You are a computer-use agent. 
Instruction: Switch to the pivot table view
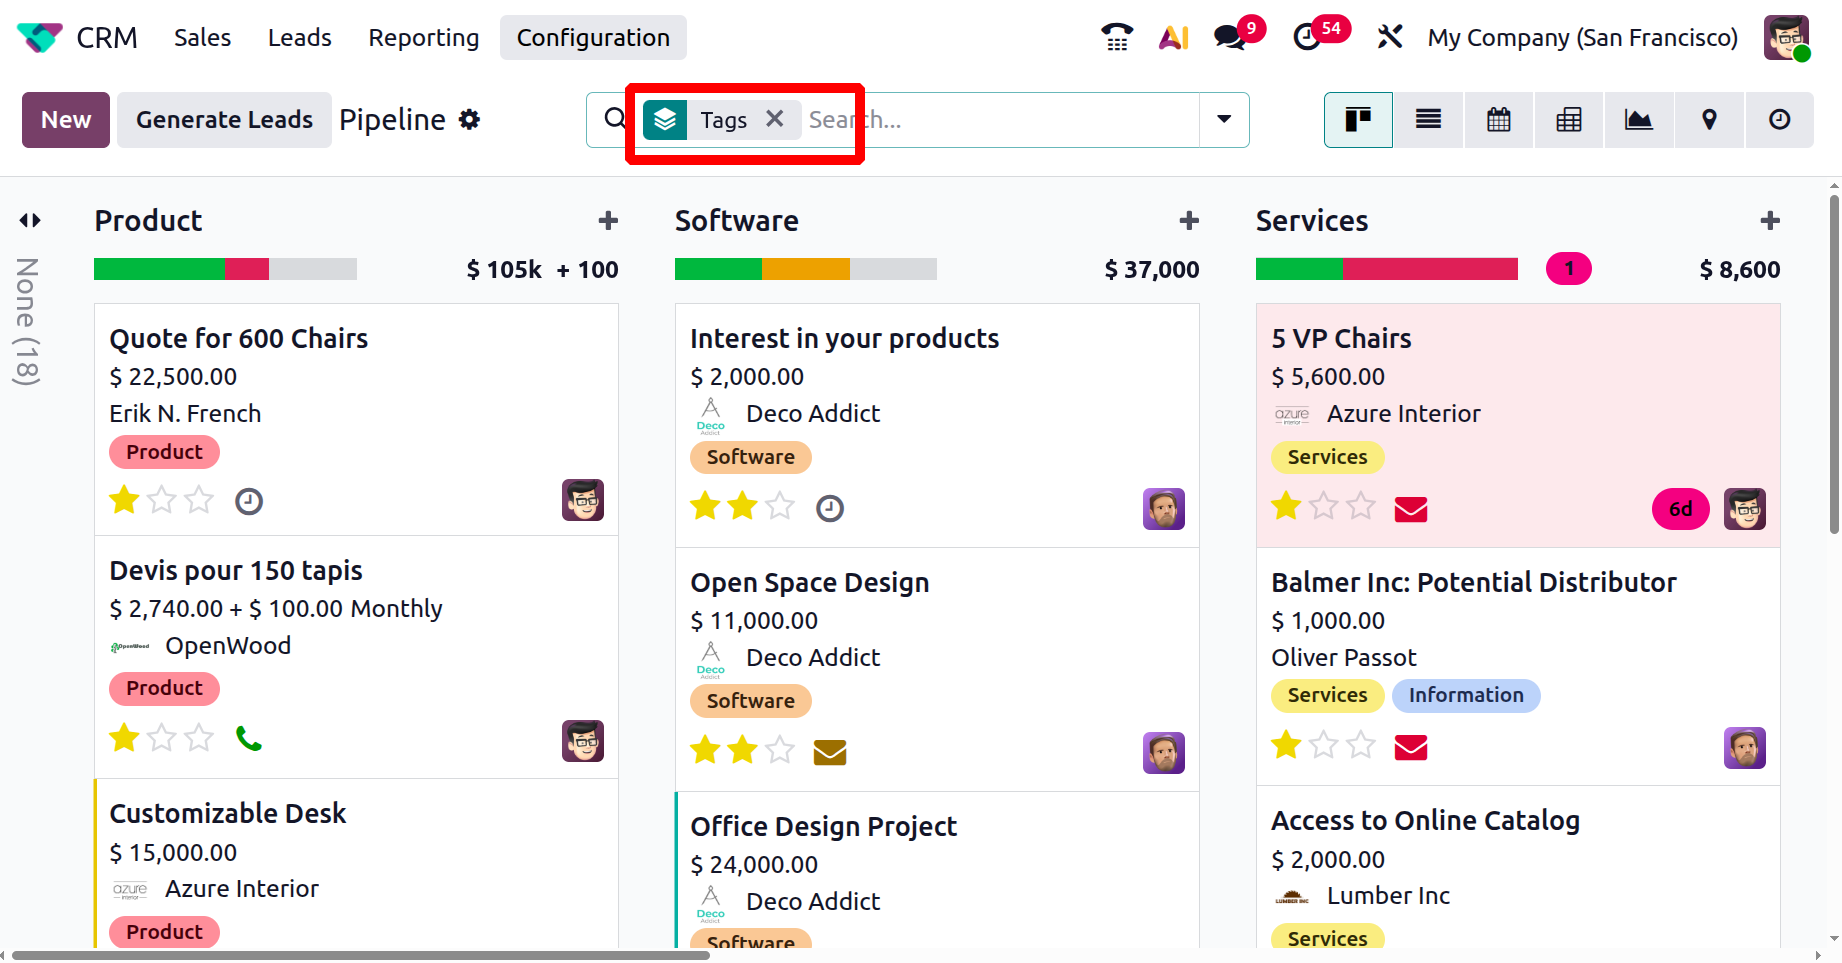coord(1568,120)
